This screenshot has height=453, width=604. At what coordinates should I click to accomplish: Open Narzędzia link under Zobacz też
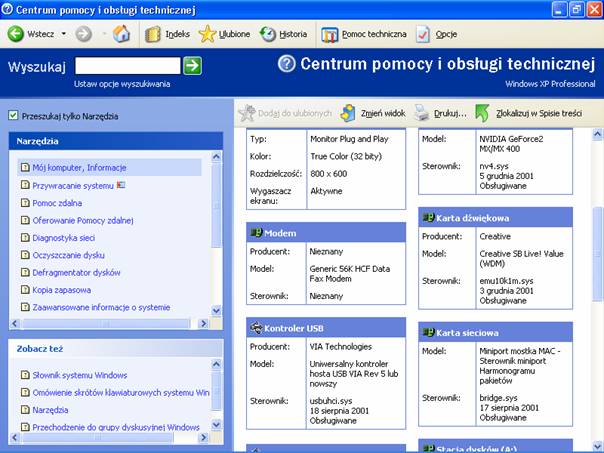[50, 410]
